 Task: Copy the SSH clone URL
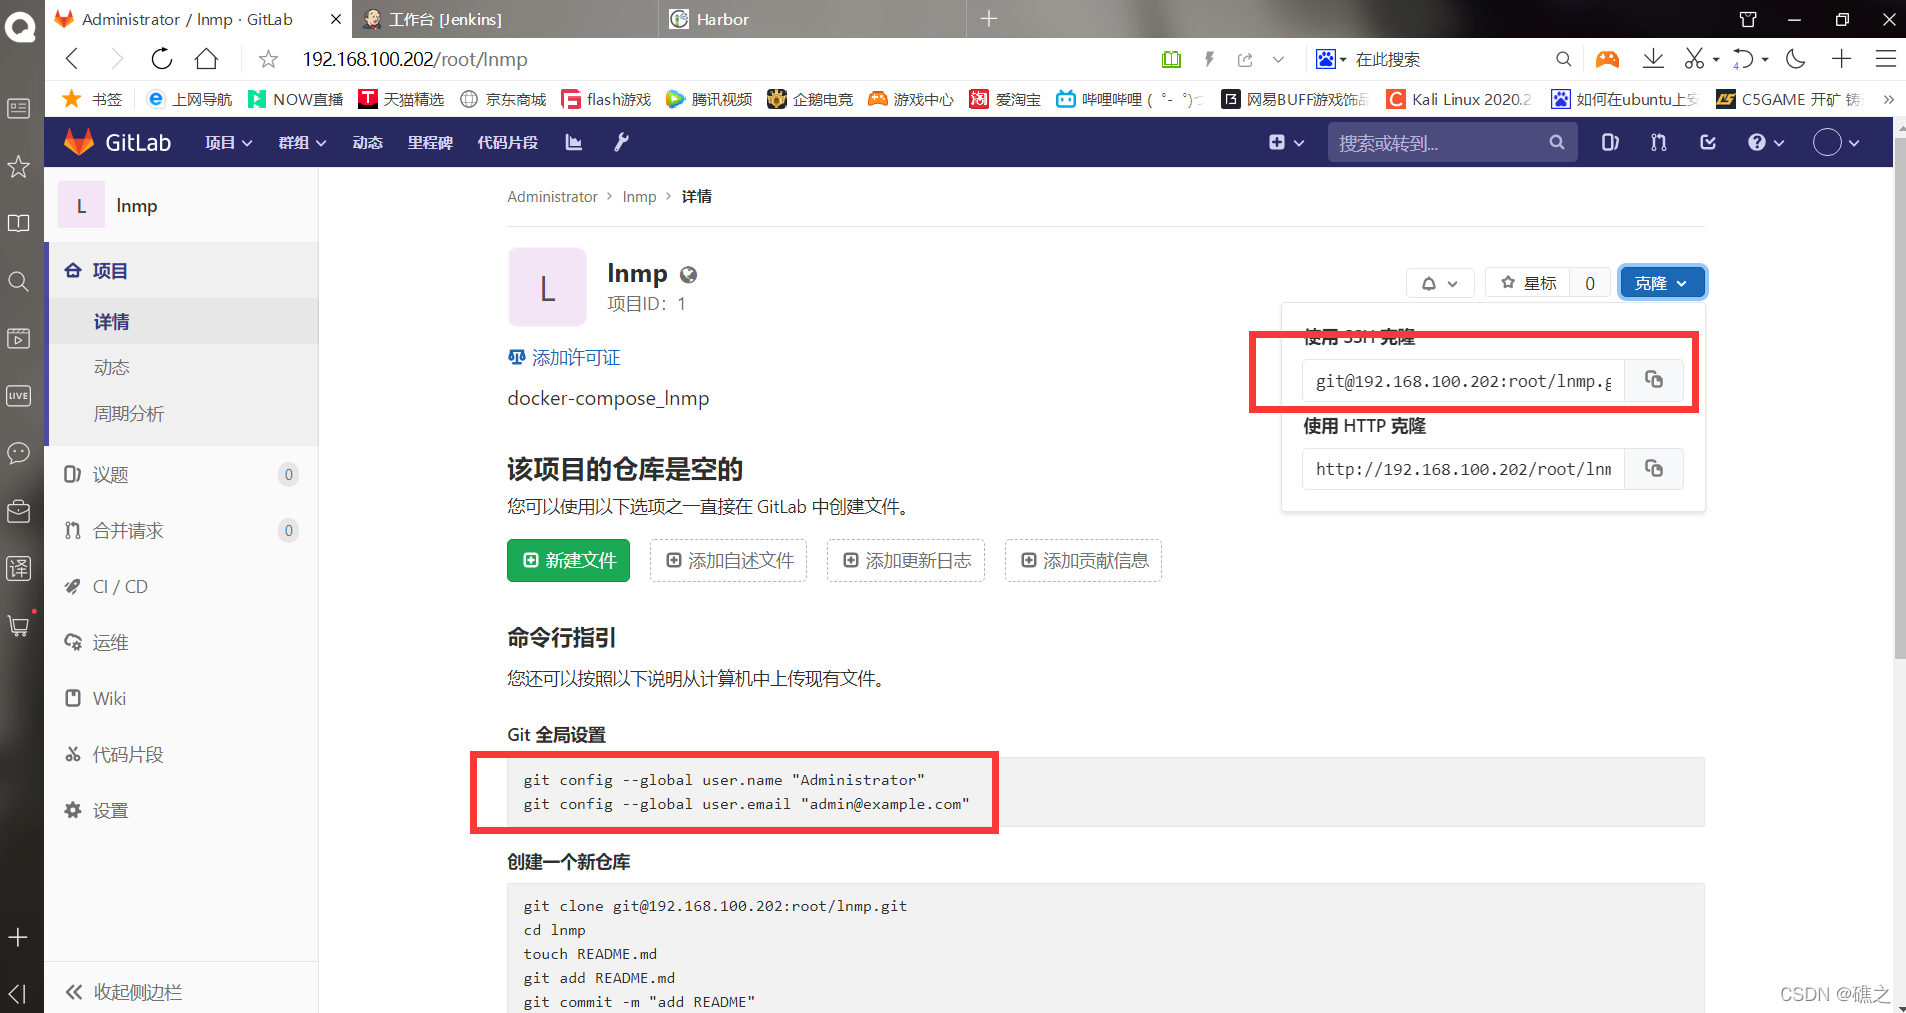coord(1654,380)
